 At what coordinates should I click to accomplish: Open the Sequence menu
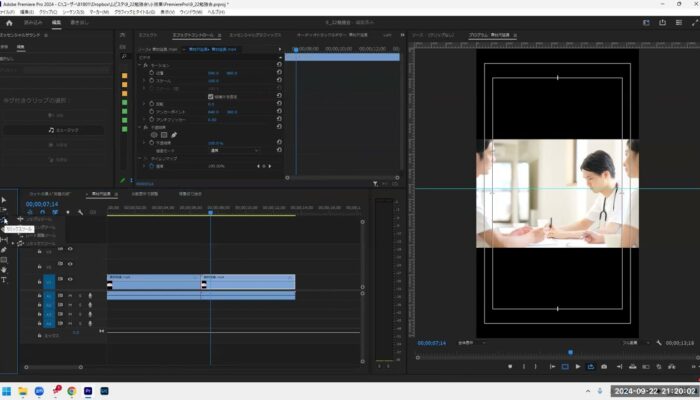[74, 12]
